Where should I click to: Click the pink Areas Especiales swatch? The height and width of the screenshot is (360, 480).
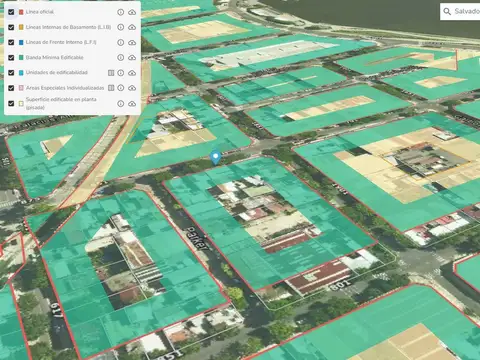(x=21, y=88)
